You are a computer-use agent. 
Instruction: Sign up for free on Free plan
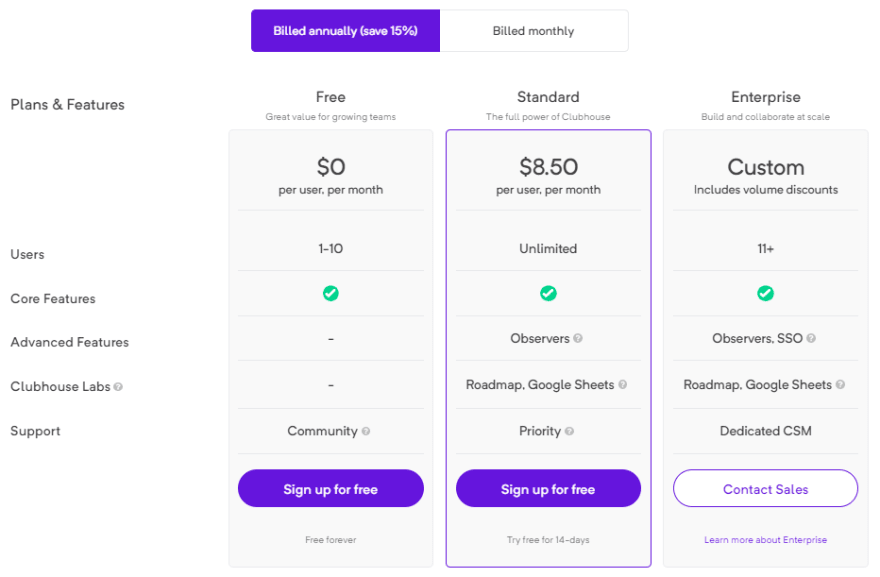331,489
